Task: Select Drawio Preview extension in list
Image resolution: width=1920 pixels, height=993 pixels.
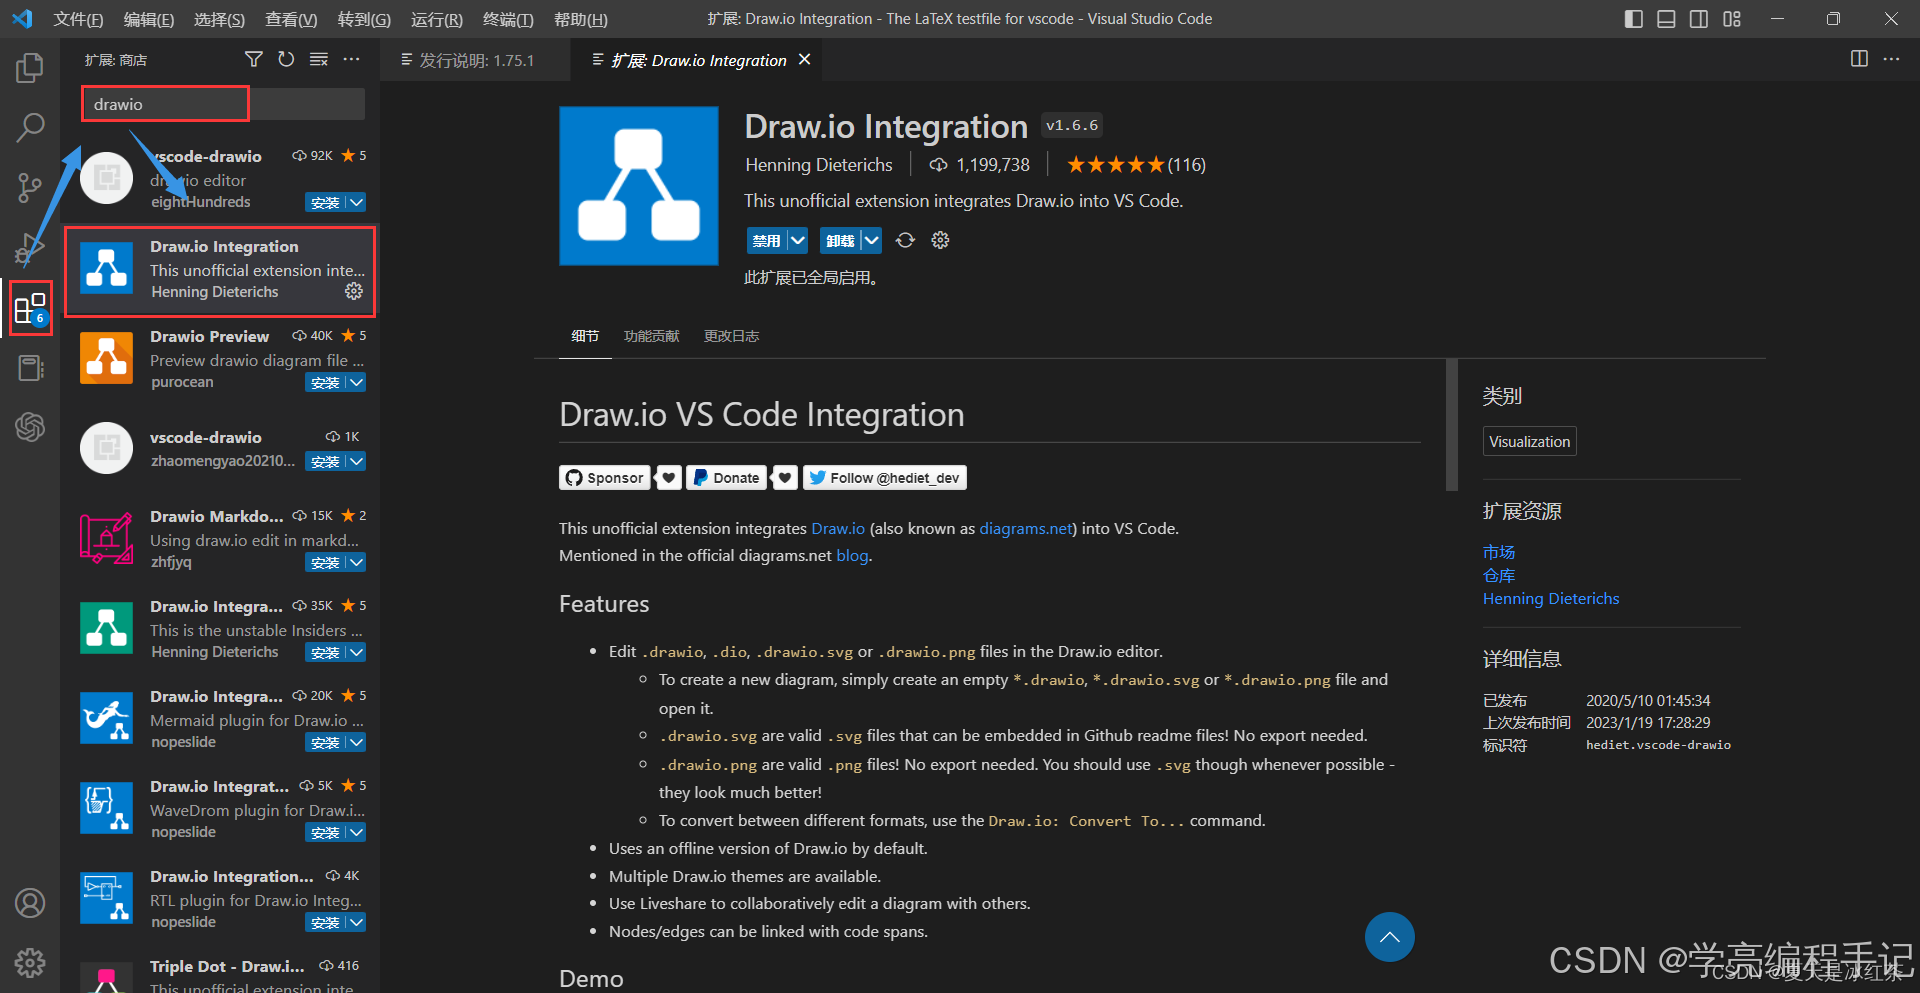Action: click(x=222, y=358)
